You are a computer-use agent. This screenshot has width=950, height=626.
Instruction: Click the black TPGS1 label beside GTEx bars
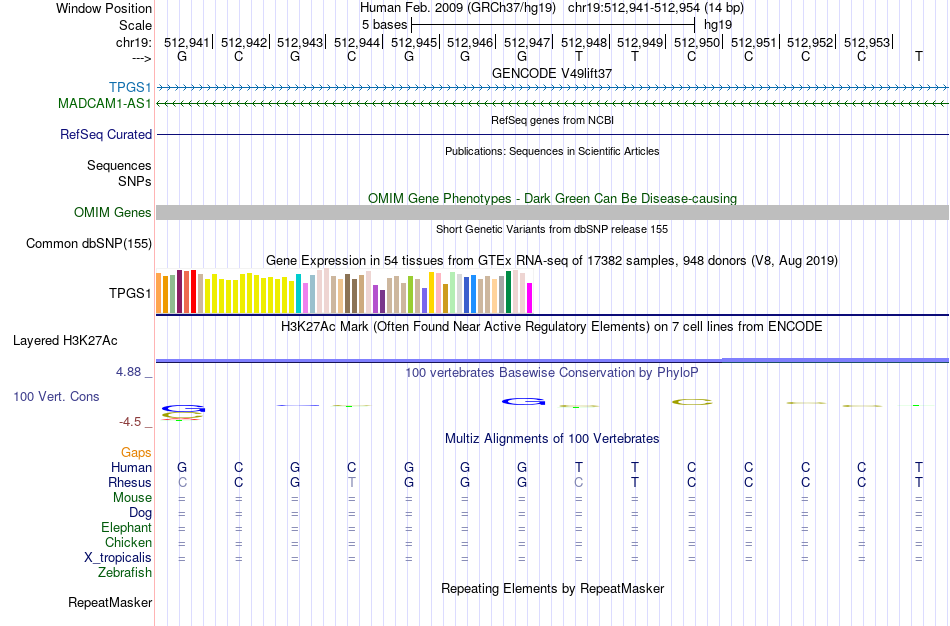[x=130, y=293]
